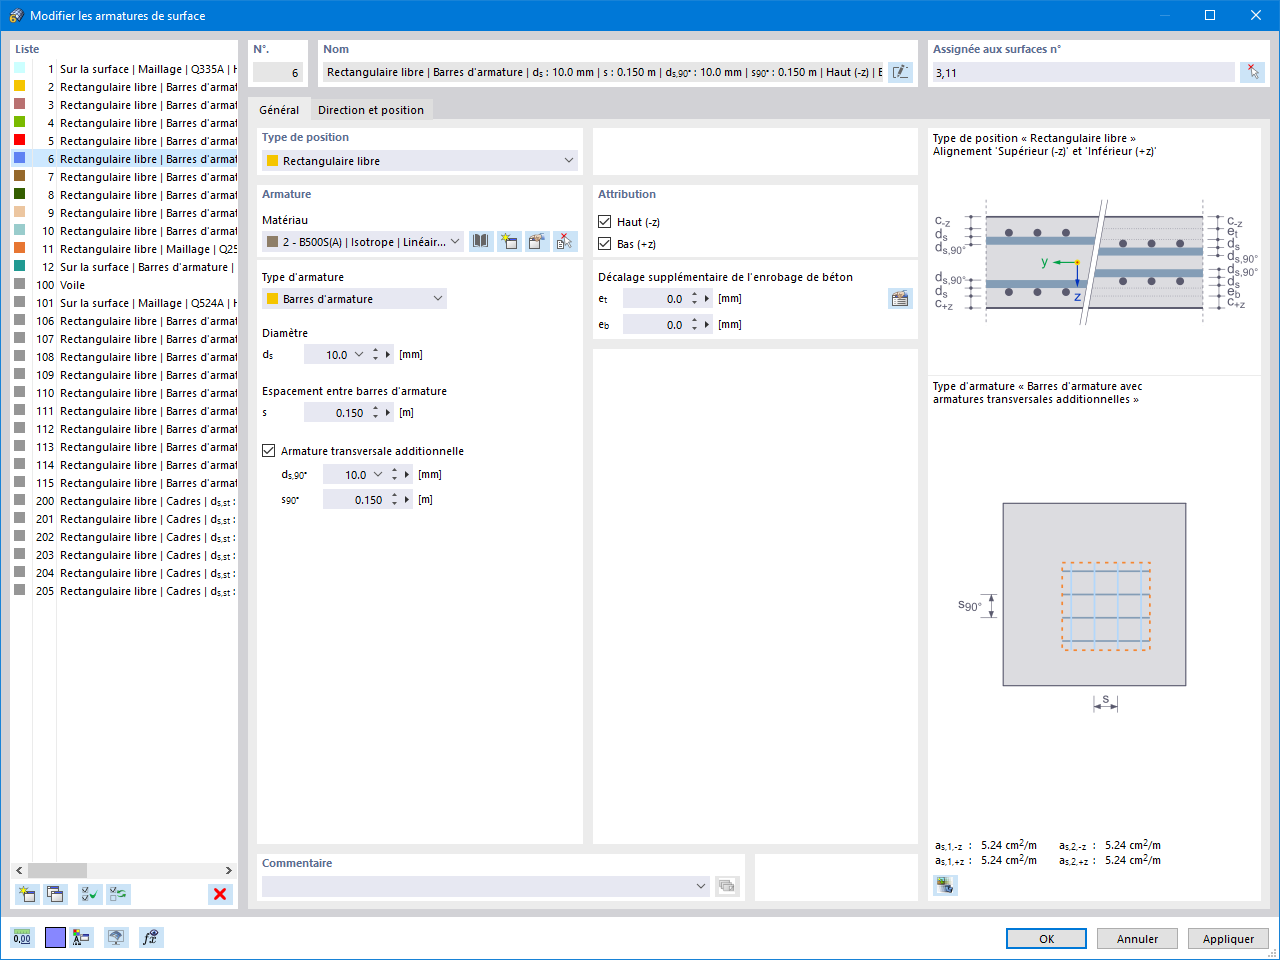Add a new surface reinforcement to list
This screenshot has width=1280, height=960.
click(27, 894)
